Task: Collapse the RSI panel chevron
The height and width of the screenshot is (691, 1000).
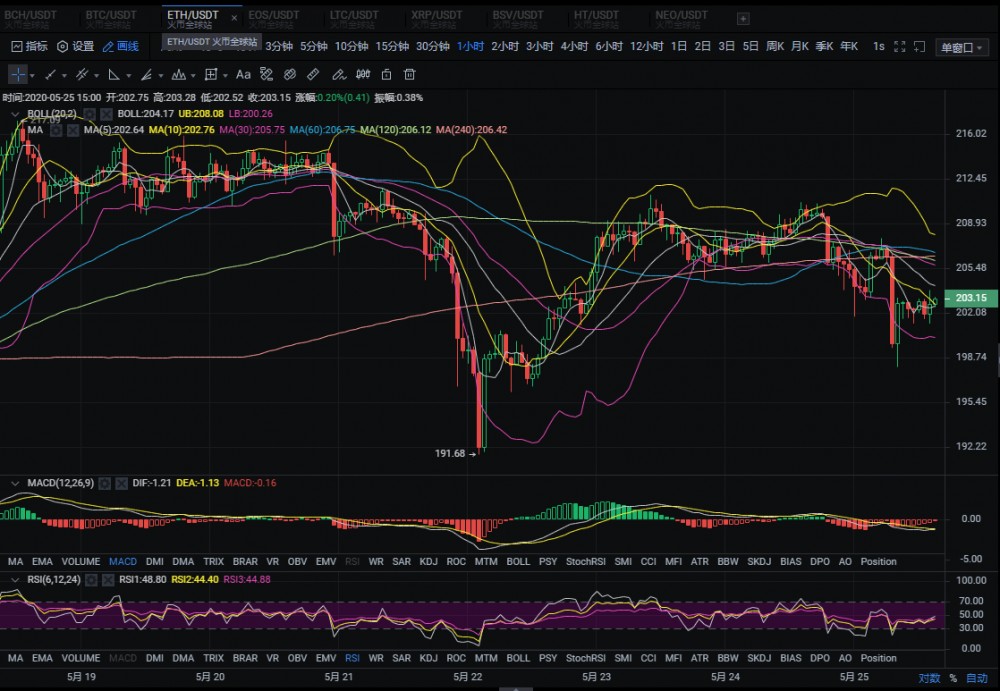Action: tap(15, 579)
